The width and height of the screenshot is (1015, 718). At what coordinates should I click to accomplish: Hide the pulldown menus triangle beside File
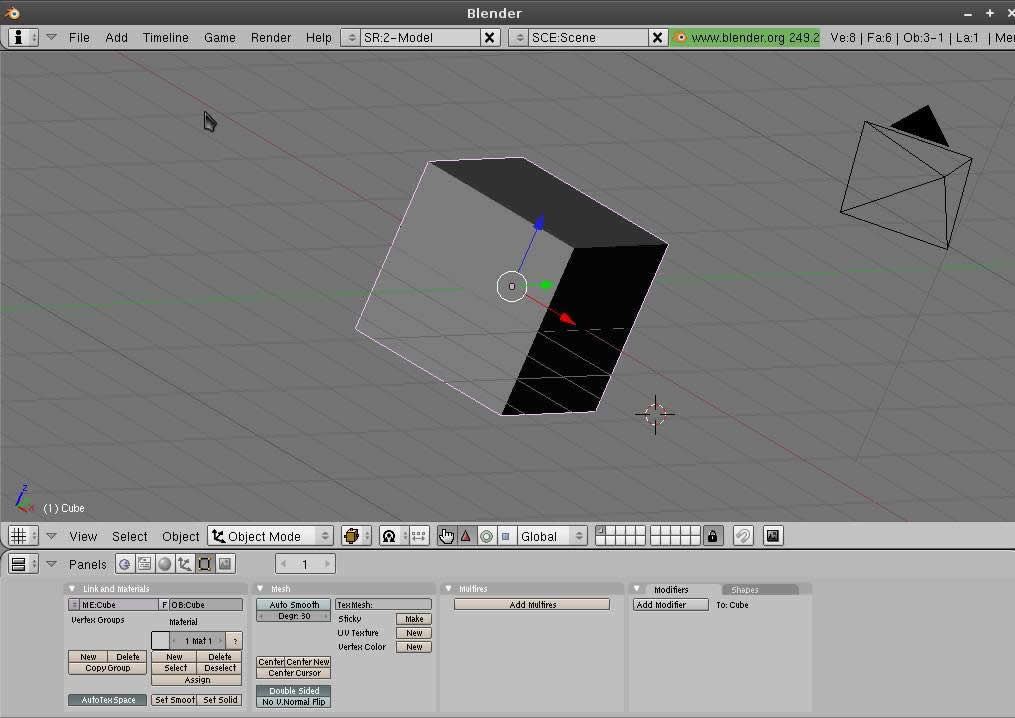(51, 38)
